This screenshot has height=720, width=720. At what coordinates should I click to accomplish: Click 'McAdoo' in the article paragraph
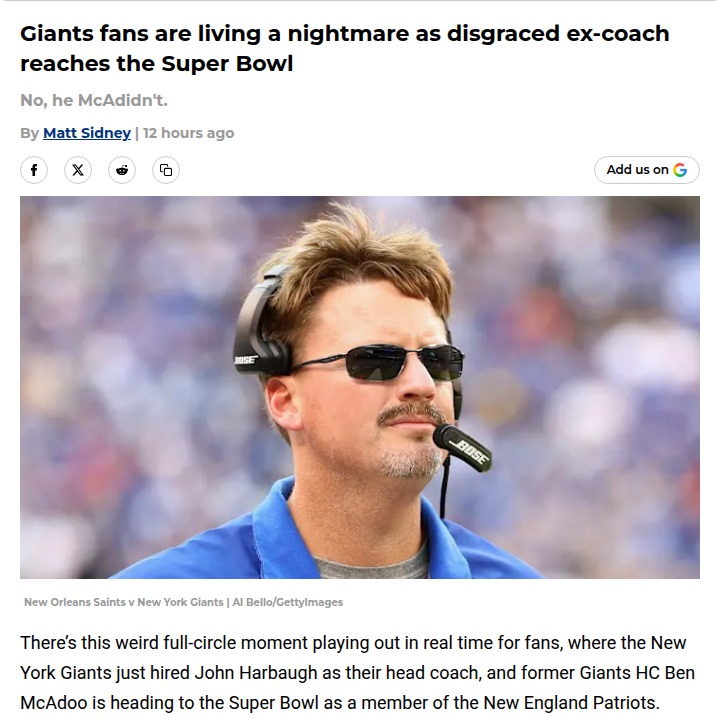pos(54,703)
